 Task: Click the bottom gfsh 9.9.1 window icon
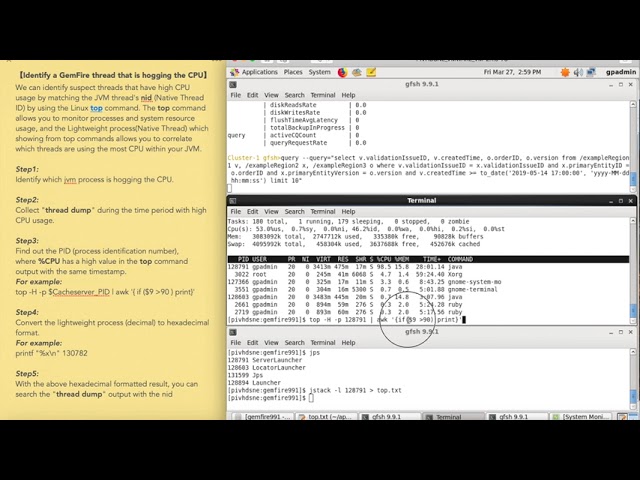point(233,332)
